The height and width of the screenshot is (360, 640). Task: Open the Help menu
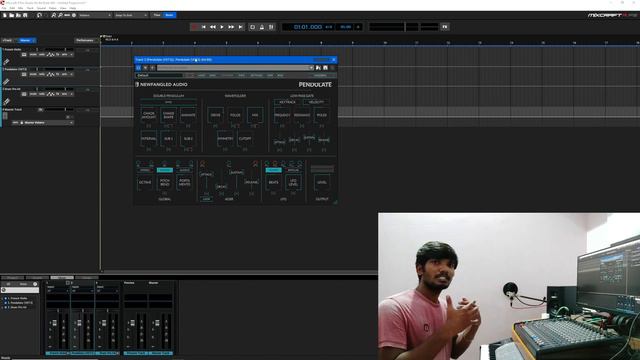coord(73,8)
